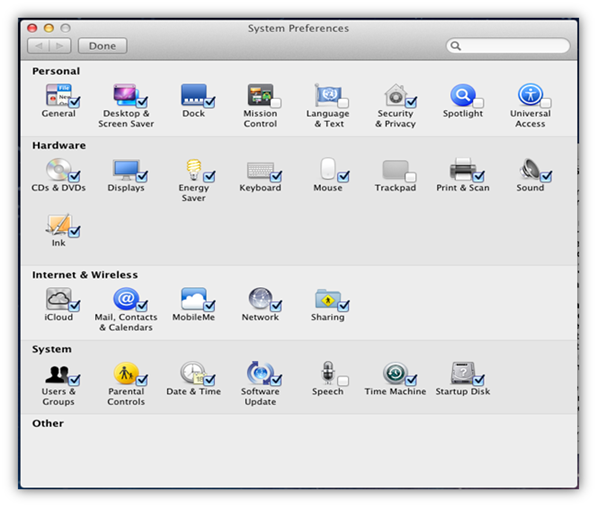Go back with the left arrow button

(38, 46)
